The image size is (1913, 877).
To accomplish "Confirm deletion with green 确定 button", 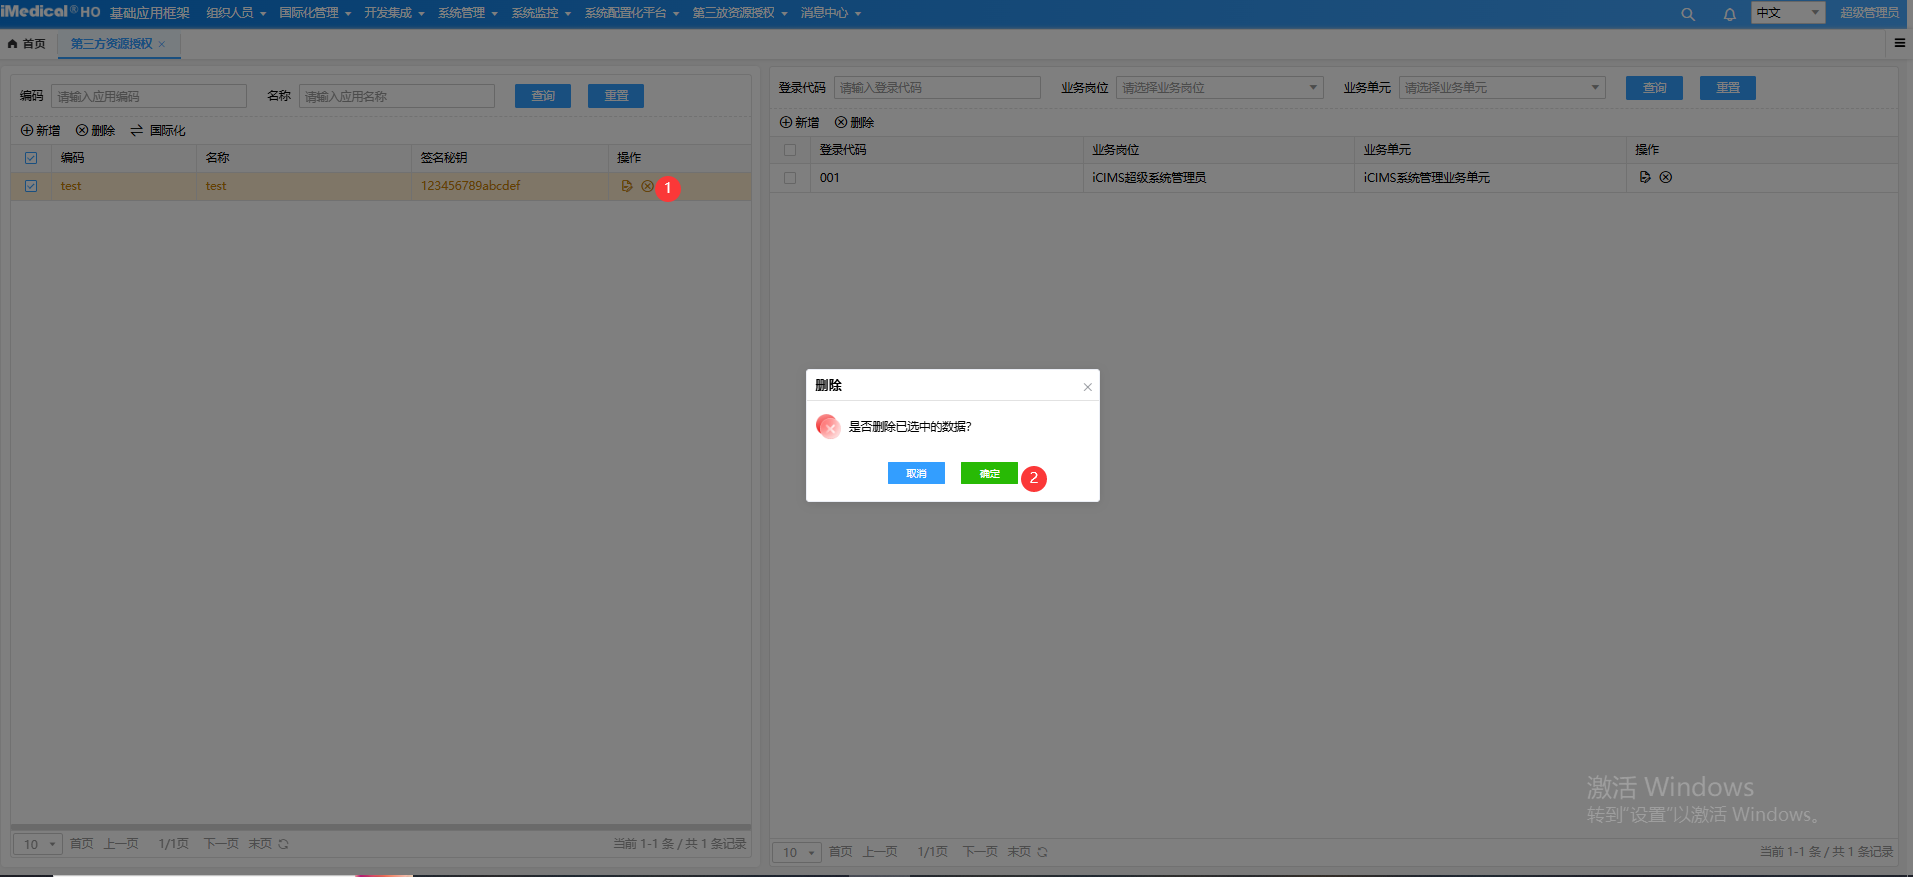I will 989,473.
